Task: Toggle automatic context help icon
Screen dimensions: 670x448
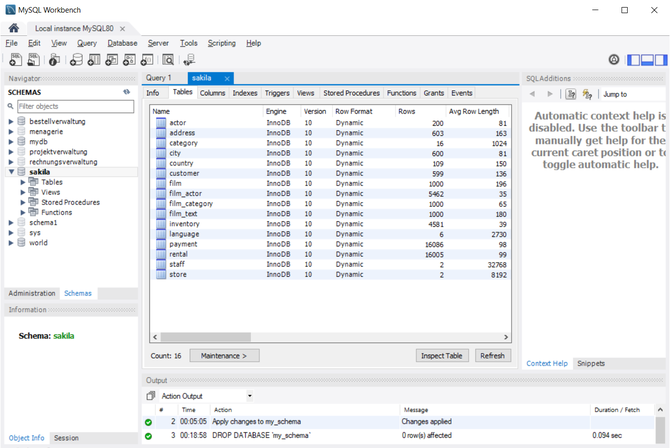Action: tap(588, 94)
